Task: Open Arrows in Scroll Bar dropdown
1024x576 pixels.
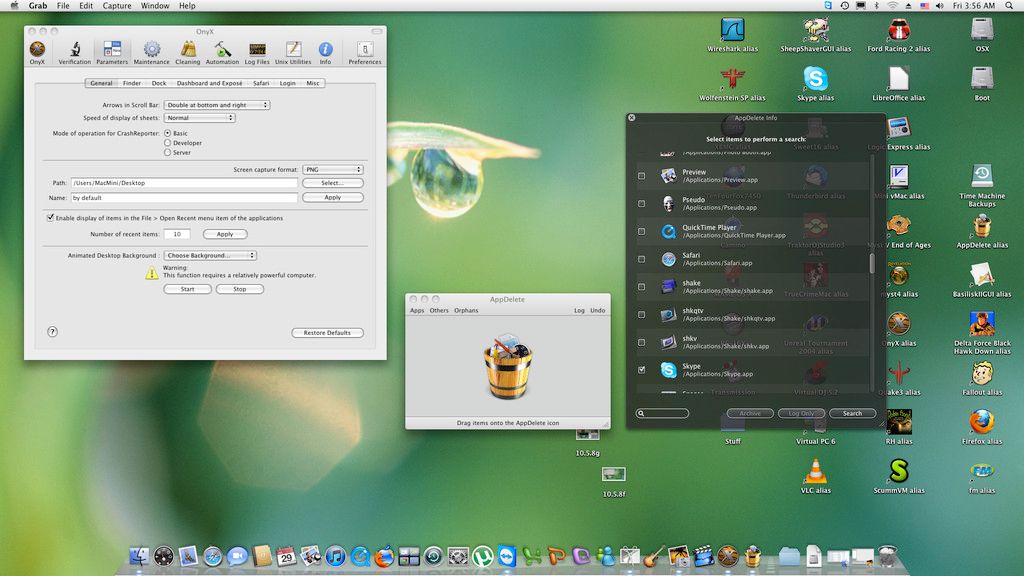Action: (216, 104)
